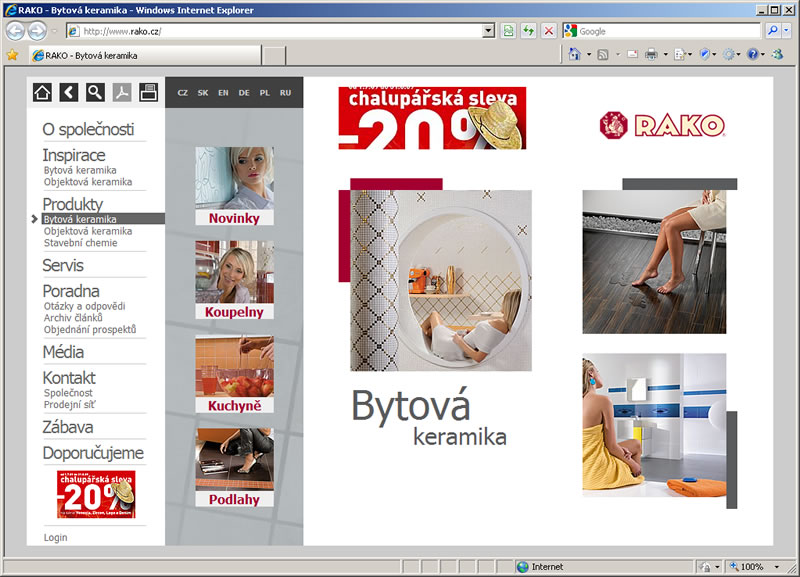Switch site language to EN
Viewport: 800px width, 577px height.
tap(223, 93)
